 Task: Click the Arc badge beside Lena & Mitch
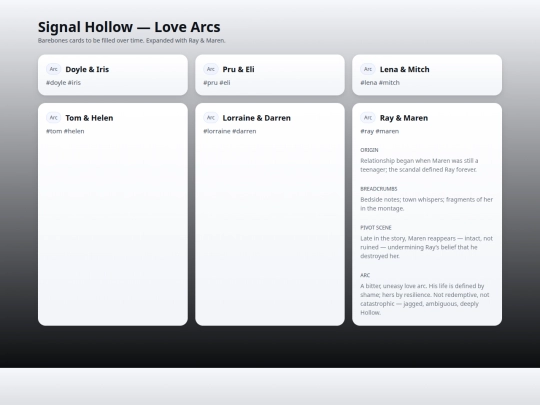368,69
